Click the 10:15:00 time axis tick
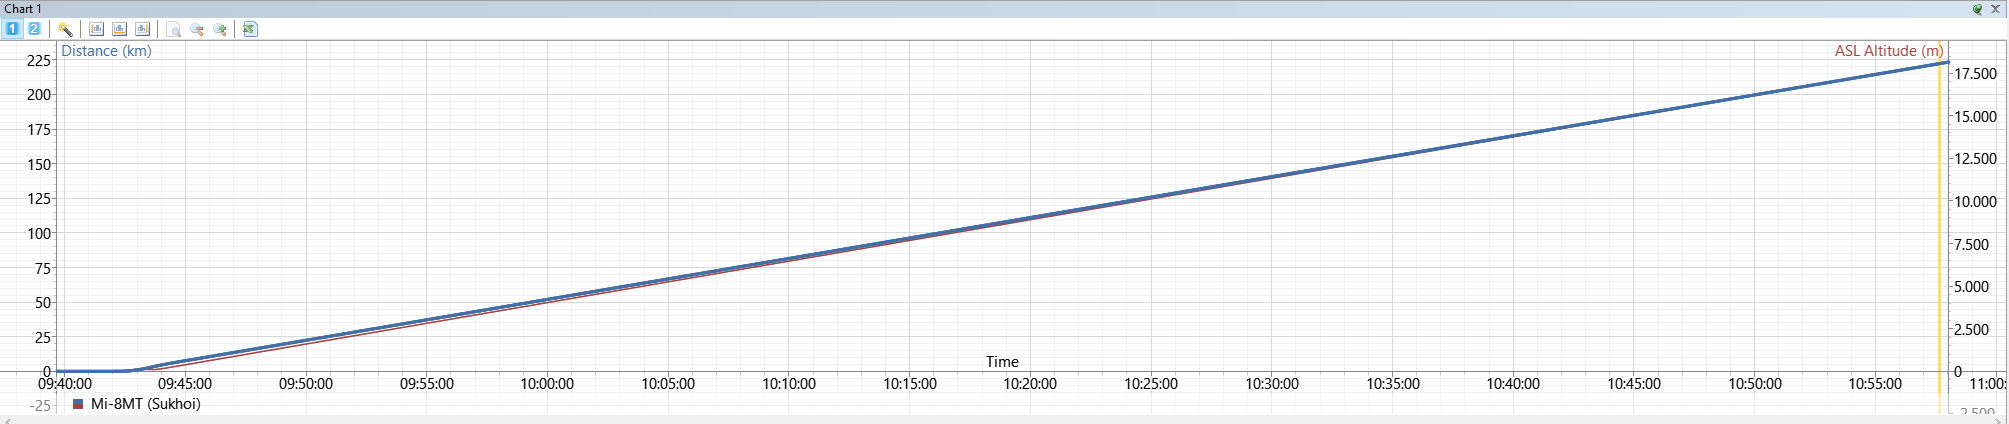Screen dimensions: 2009x424 (x=910, y=384)
